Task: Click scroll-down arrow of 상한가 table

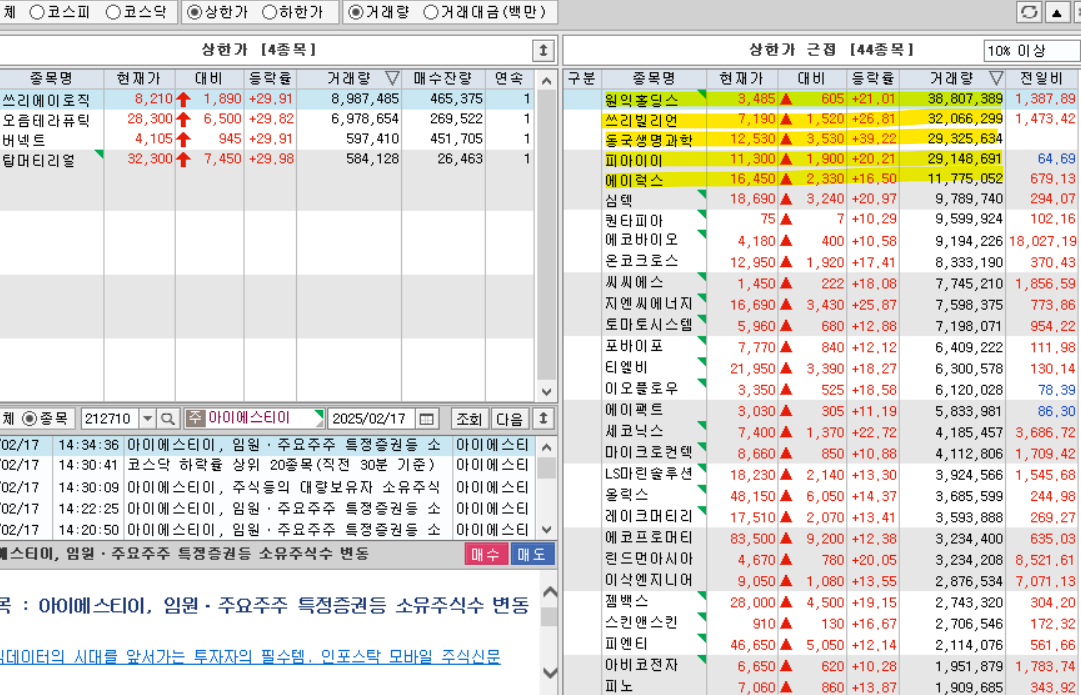Action: (547, 391)
